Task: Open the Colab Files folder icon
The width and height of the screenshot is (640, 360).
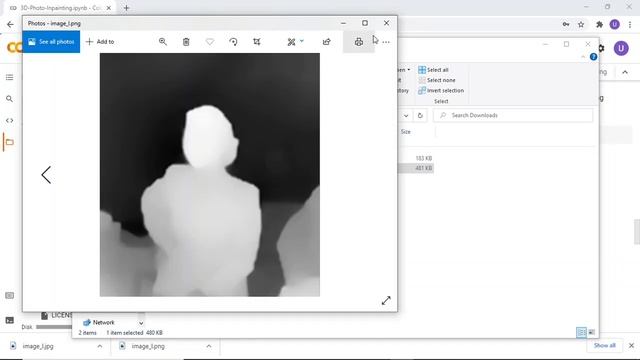Action: pyautogui.click(x=9, y=142)
